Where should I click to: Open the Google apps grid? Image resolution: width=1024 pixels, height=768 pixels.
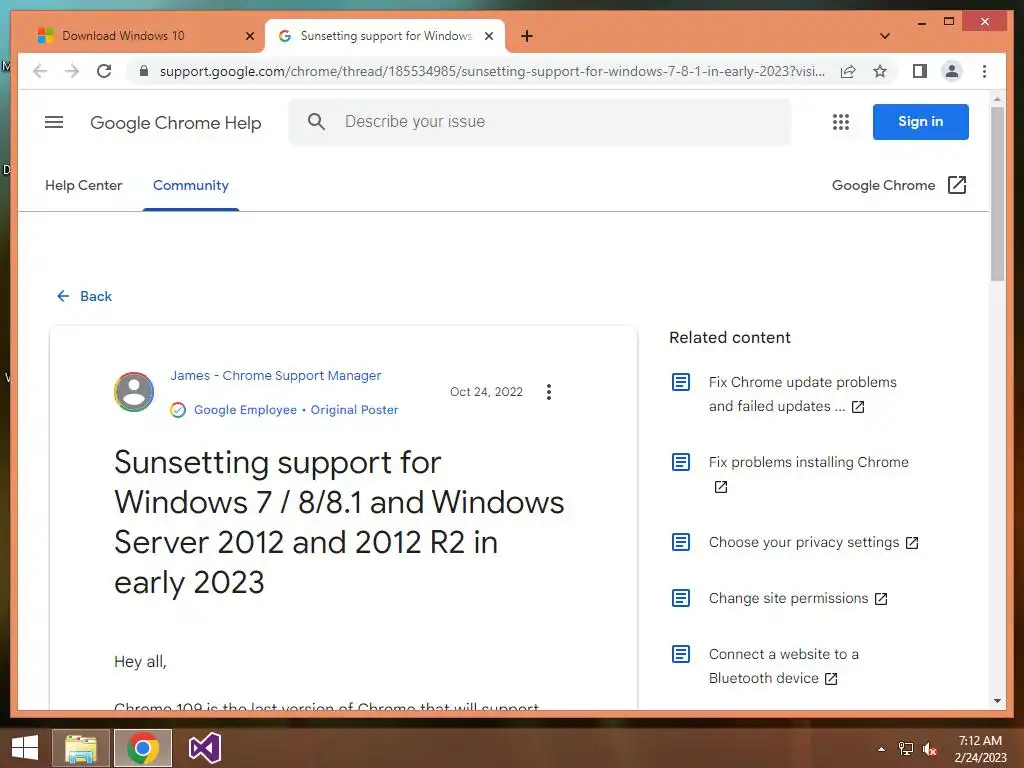click(x=840, y=122)
